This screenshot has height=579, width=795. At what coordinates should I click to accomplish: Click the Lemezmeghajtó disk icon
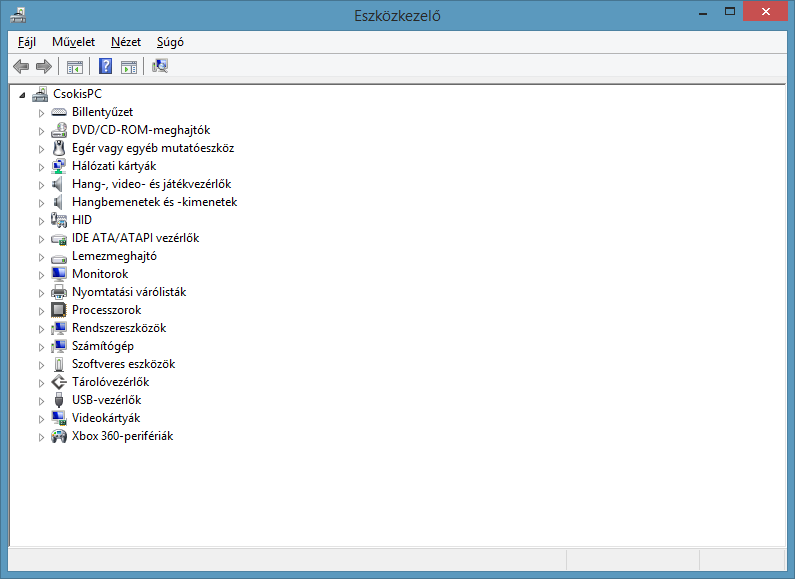pos(59,258)
